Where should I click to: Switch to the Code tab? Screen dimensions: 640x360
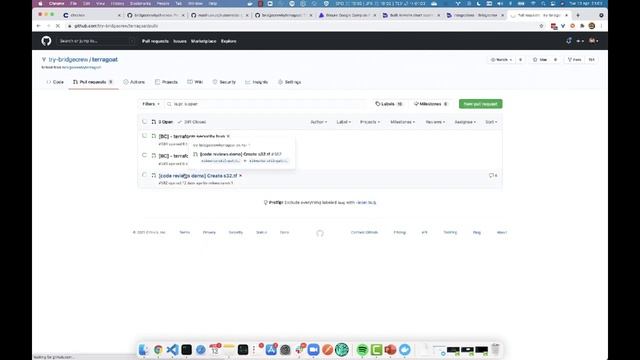(55, 82)
